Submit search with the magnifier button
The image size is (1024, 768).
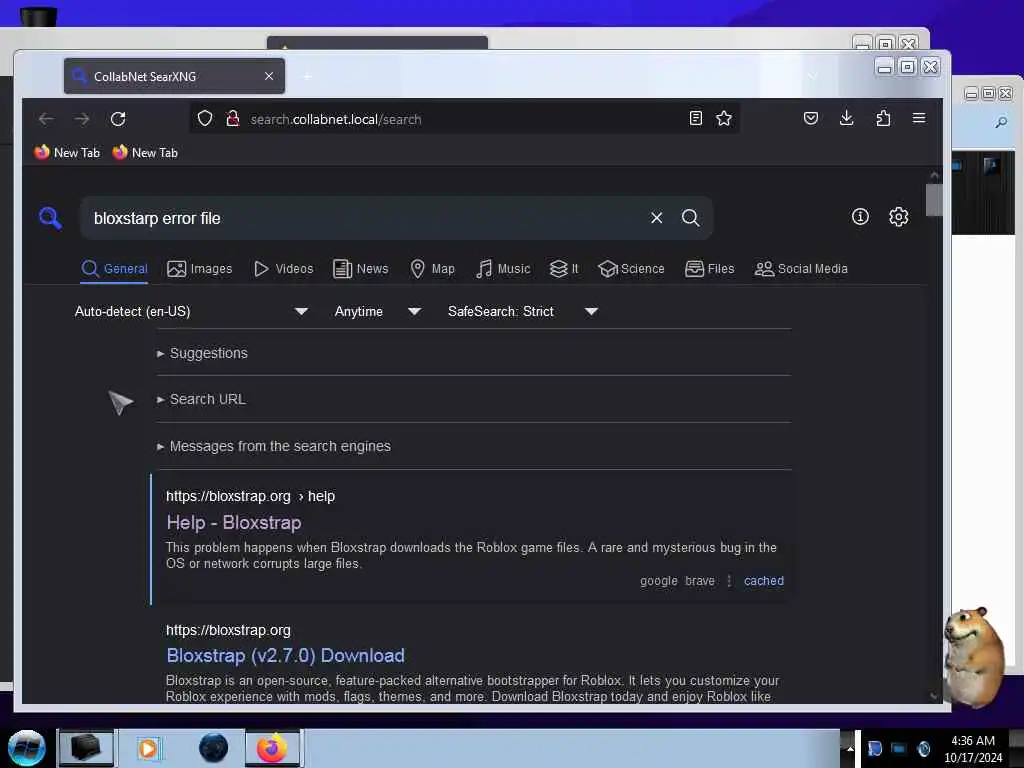(690, 218)
